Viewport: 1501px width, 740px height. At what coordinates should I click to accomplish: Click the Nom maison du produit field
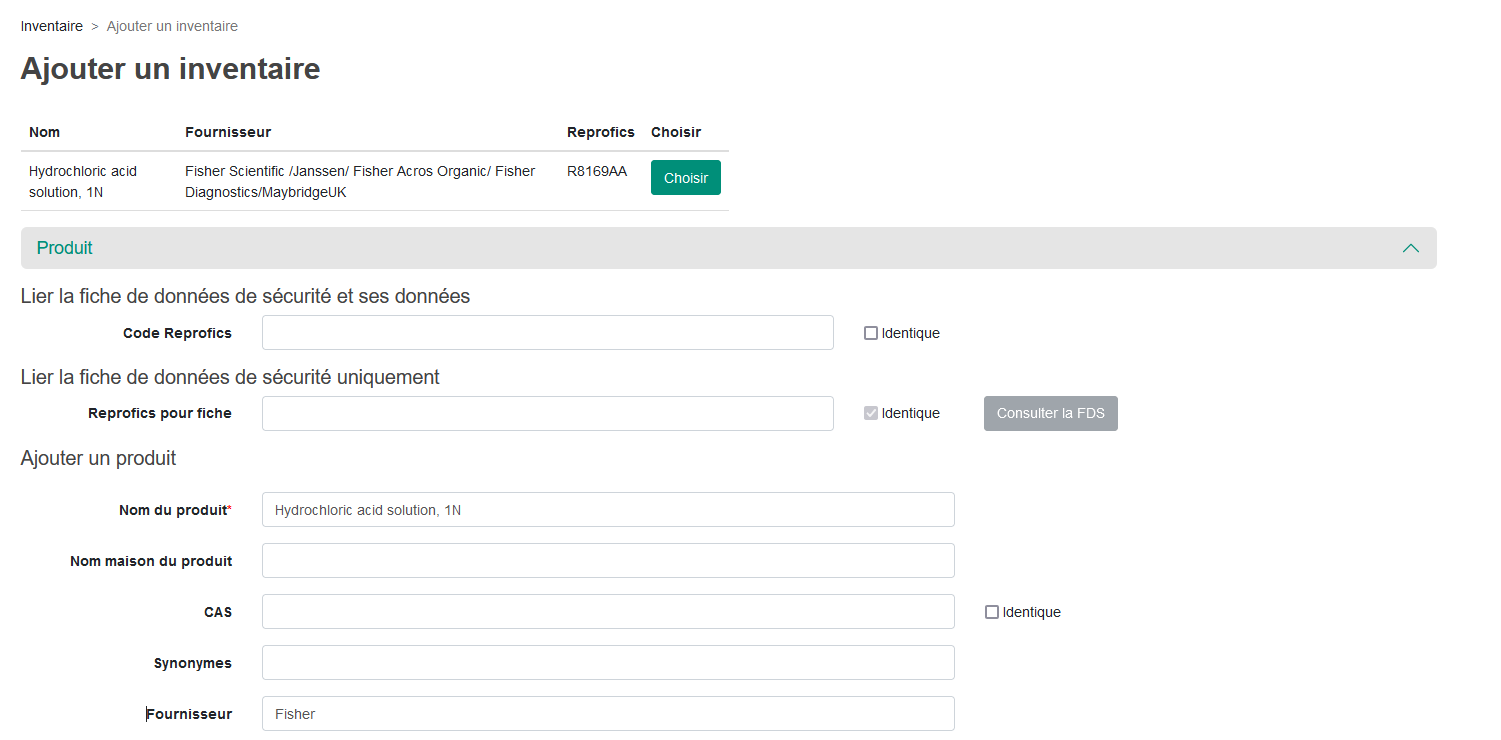point(608,561)
